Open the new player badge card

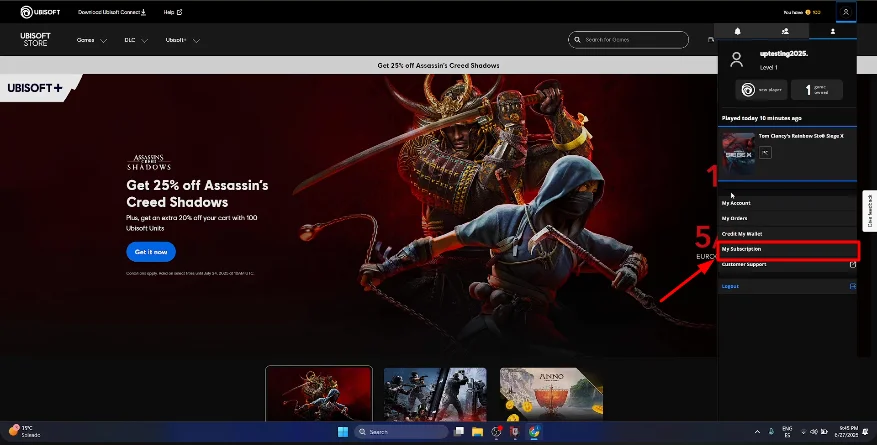[x=761, y=89]
